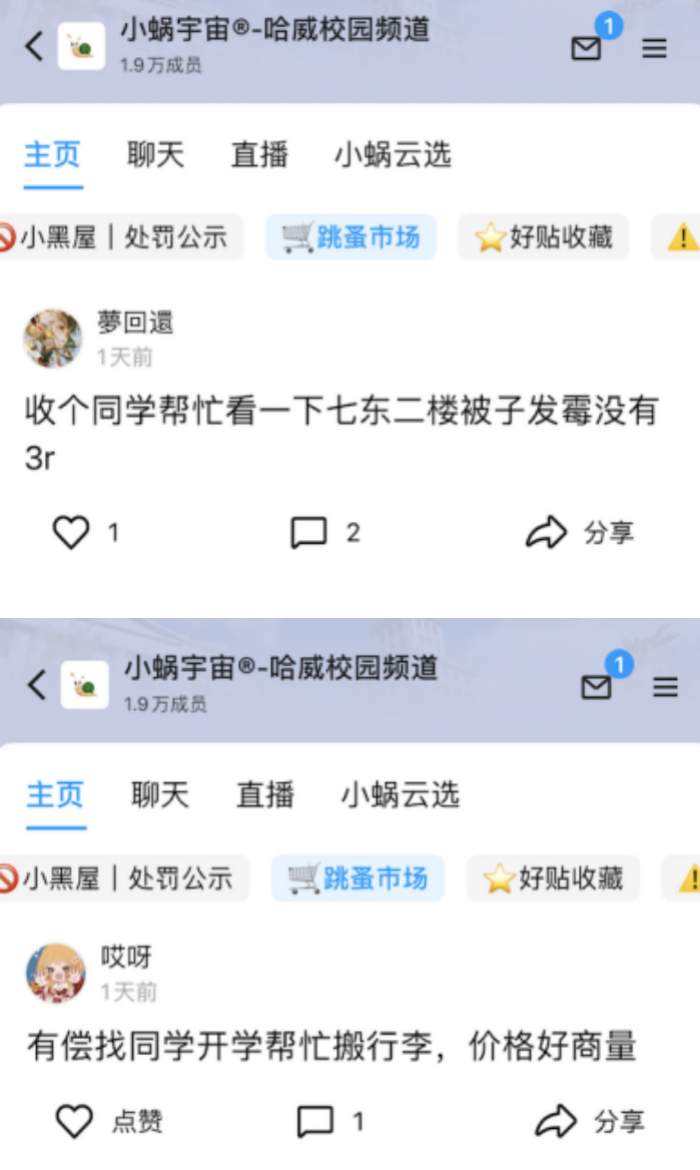
Task: Share the 有偿找同学 luggage post by 哎呀
Action: coord(590,1121)
